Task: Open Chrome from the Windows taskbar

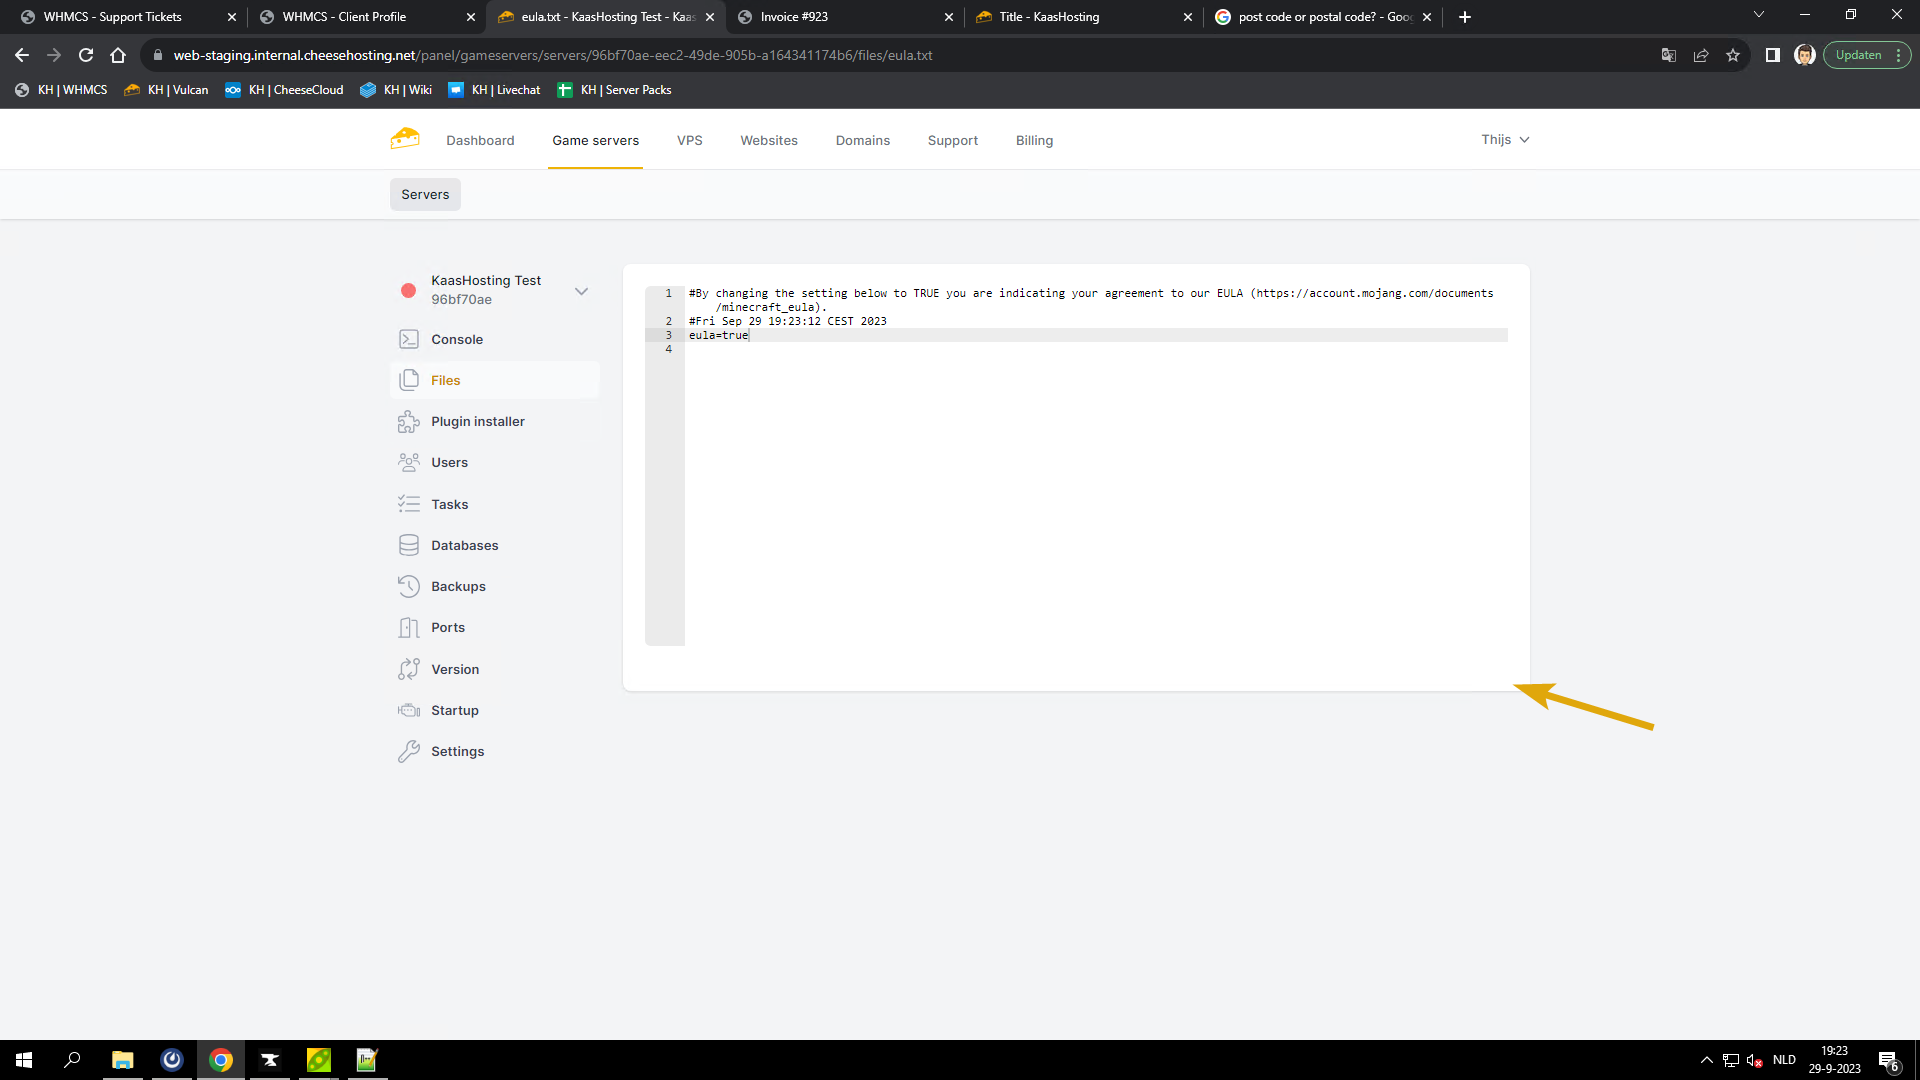Action: tap(221, 1060)
